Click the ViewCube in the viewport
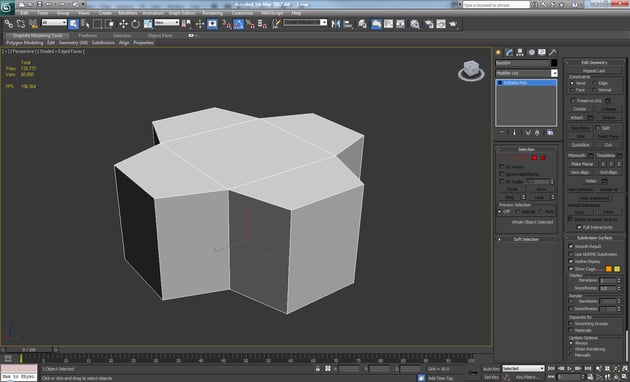This screenshot has width=630, height=382. point(471,70)
